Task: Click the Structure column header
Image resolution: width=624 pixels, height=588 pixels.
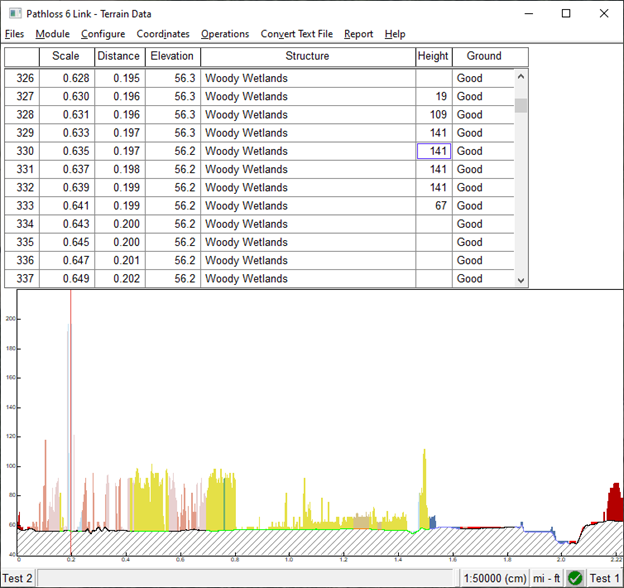Action: (x=307, y=56)
